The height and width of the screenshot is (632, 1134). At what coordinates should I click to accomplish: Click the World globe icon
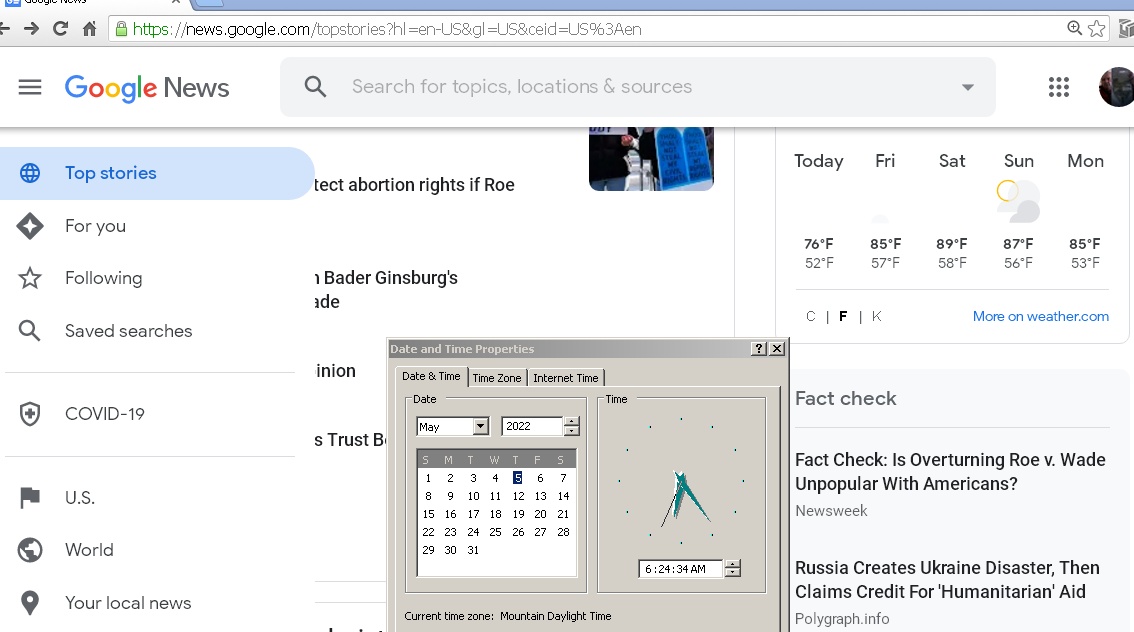[x=30, y=550]
